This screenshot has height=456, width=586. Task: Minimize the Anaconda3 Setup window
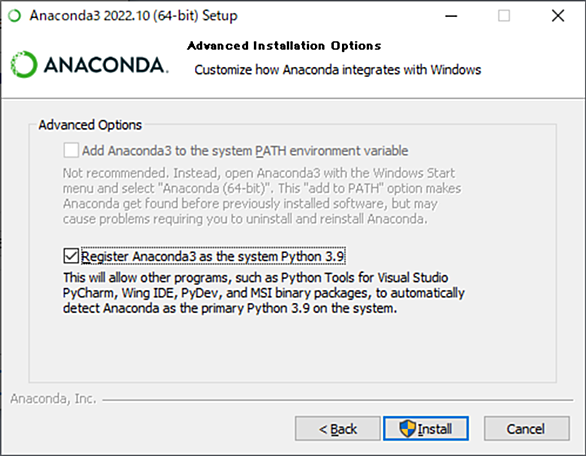tap(451, 16)
